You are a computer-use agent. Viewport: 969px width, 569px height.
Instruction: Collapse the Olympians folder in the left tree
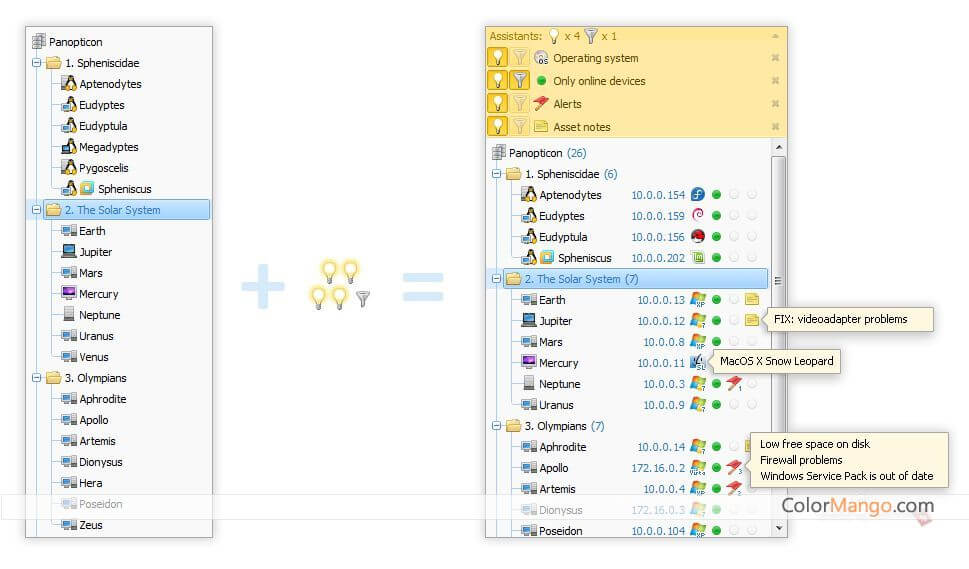[37, 378]
